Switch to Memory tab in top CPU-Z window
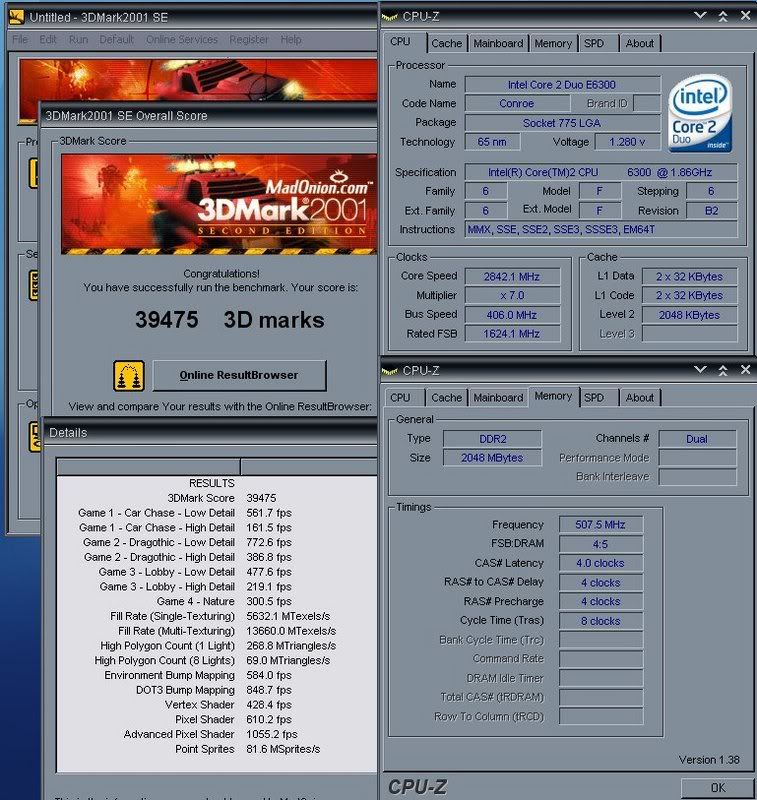This screenshot has height=800, width=757. [553, 43]
